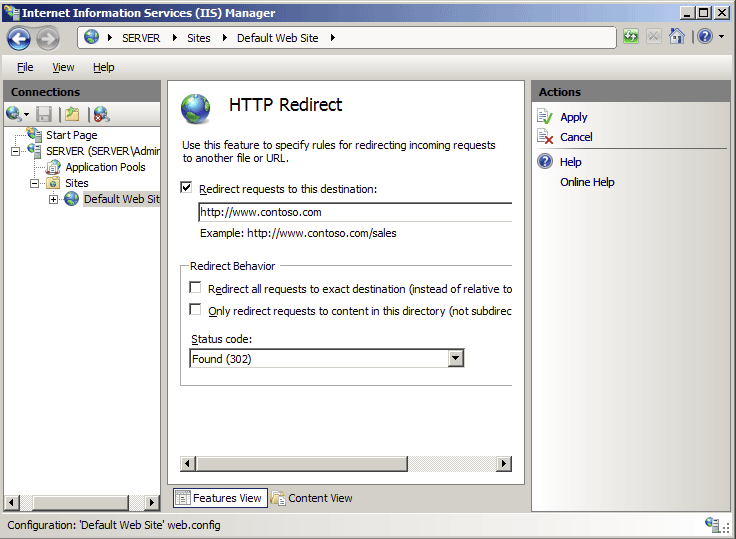Viewport: 736px width, 539px height.
Task: Open the File menu
Action: [x=25, y=67]
